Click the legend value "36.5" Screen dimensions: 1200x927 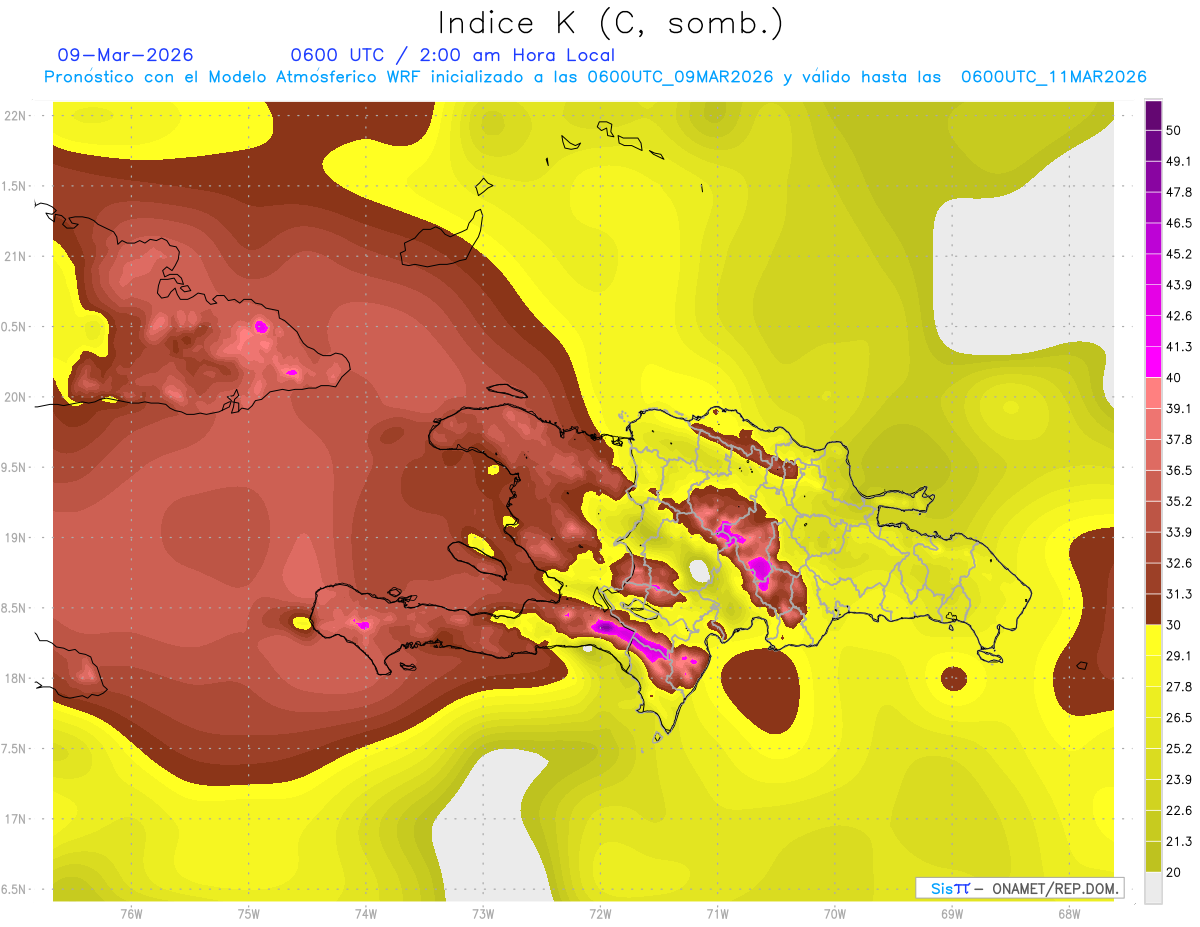[x=1177, y=470]
